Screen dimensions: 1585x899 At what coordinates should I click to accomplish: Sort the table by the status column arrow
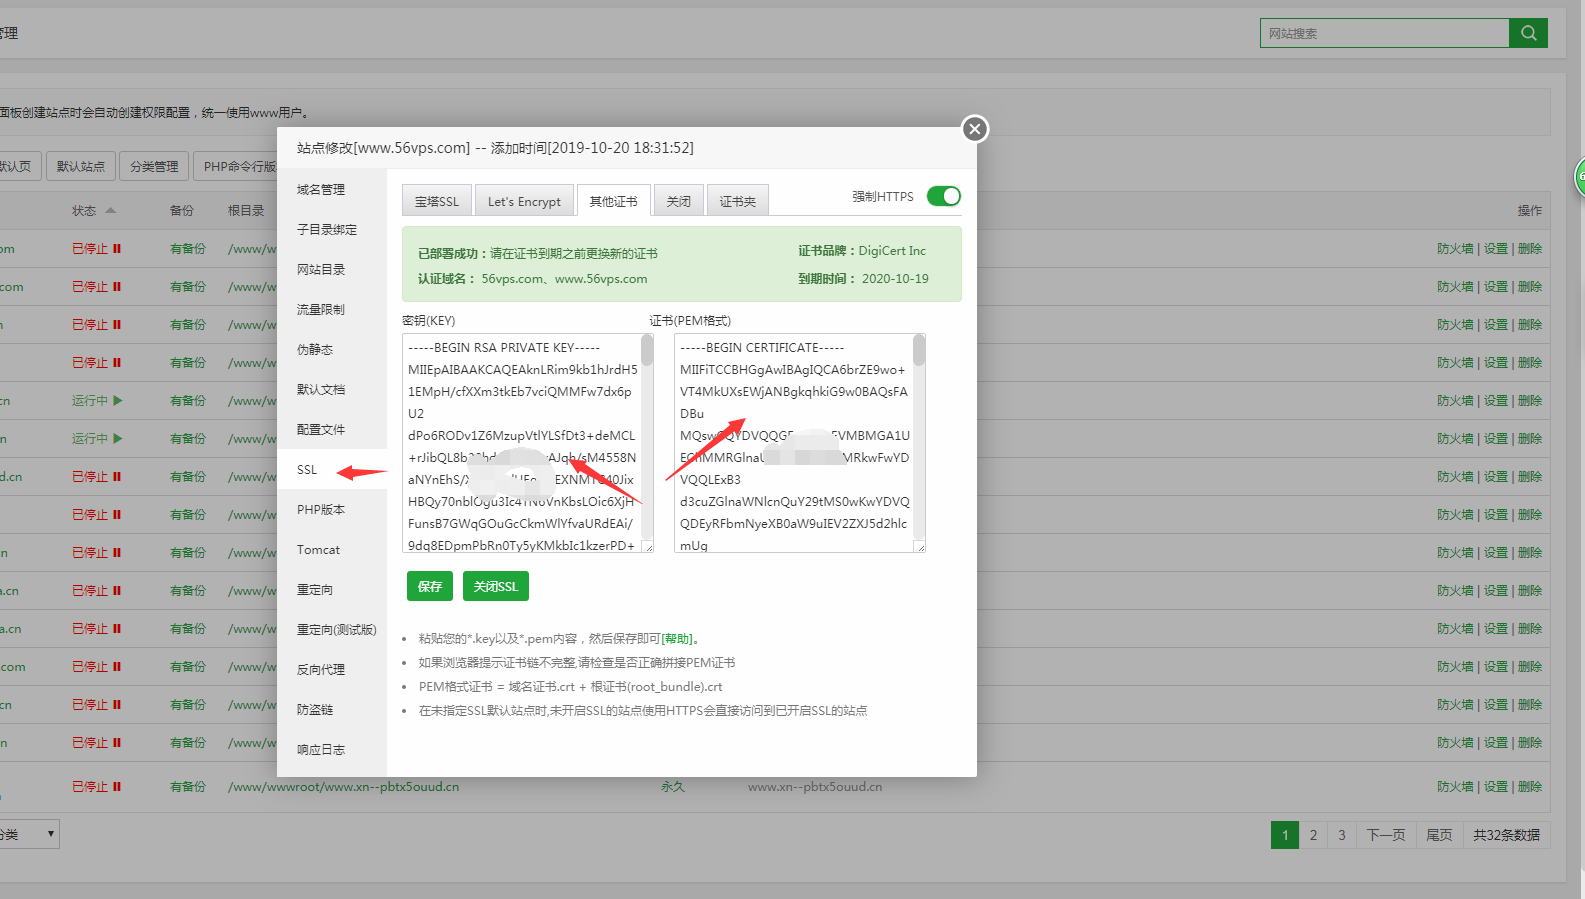click(111, 210)
